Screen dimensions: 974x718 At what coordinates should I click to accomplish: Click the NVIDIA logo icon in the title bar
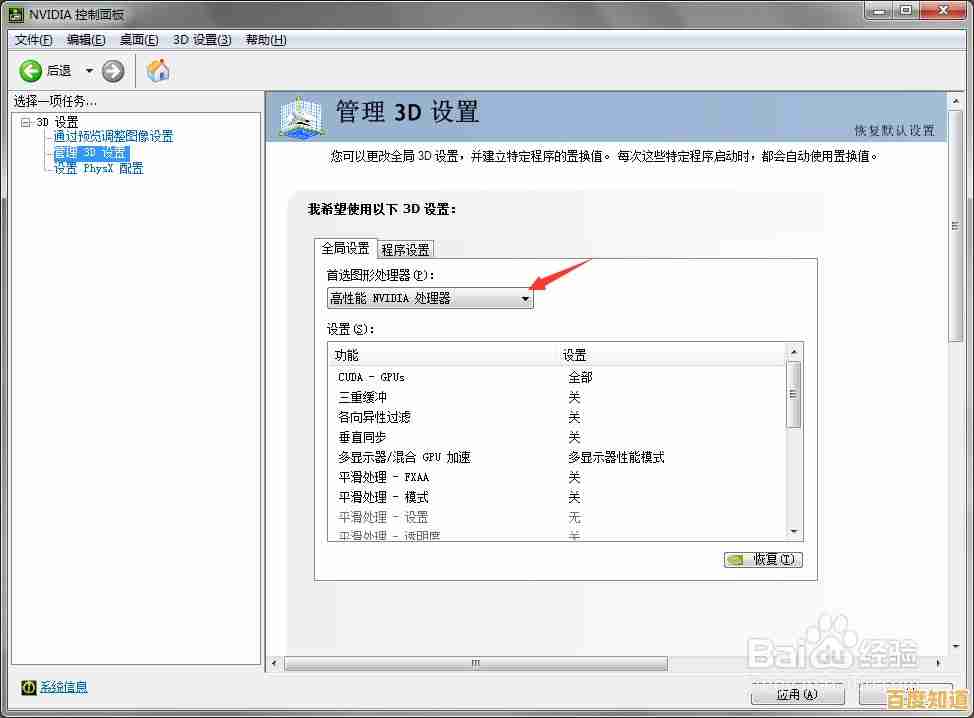16,11
